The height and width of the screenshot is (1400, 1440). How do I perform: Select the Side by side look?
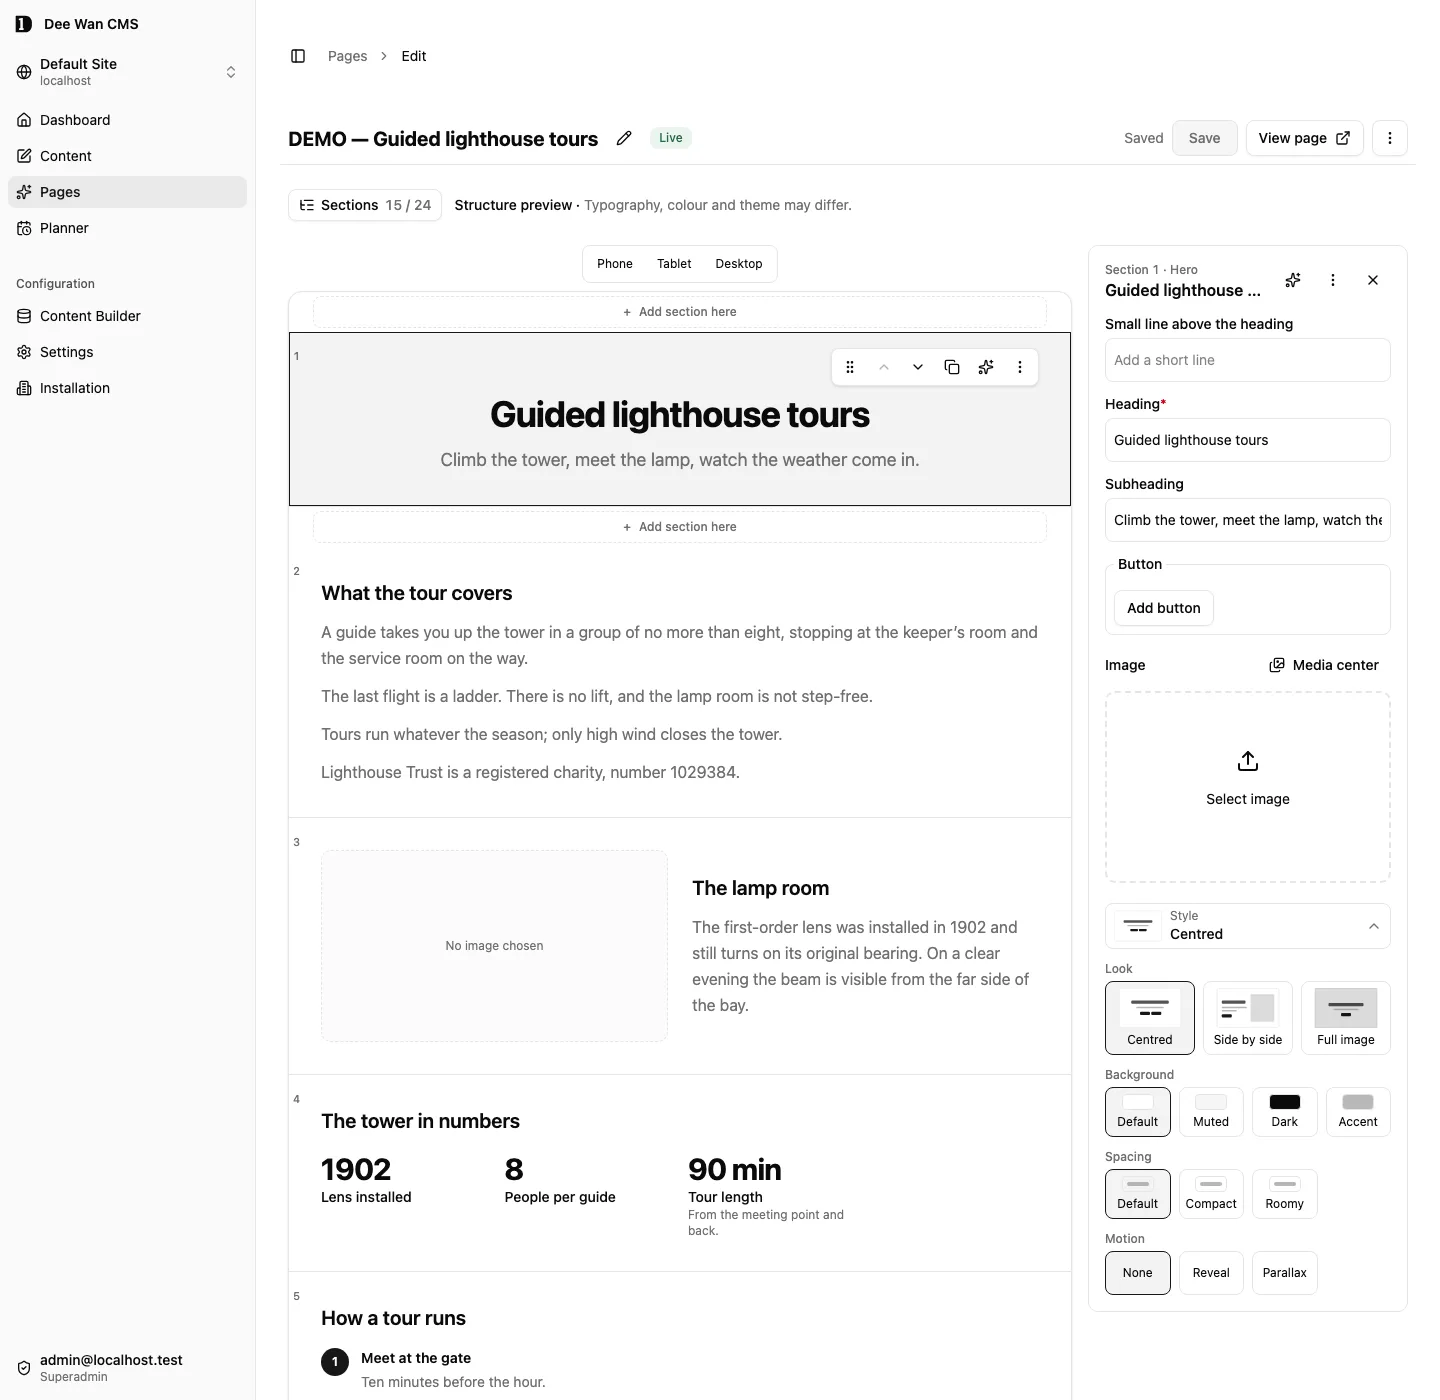[1248, 1018]
